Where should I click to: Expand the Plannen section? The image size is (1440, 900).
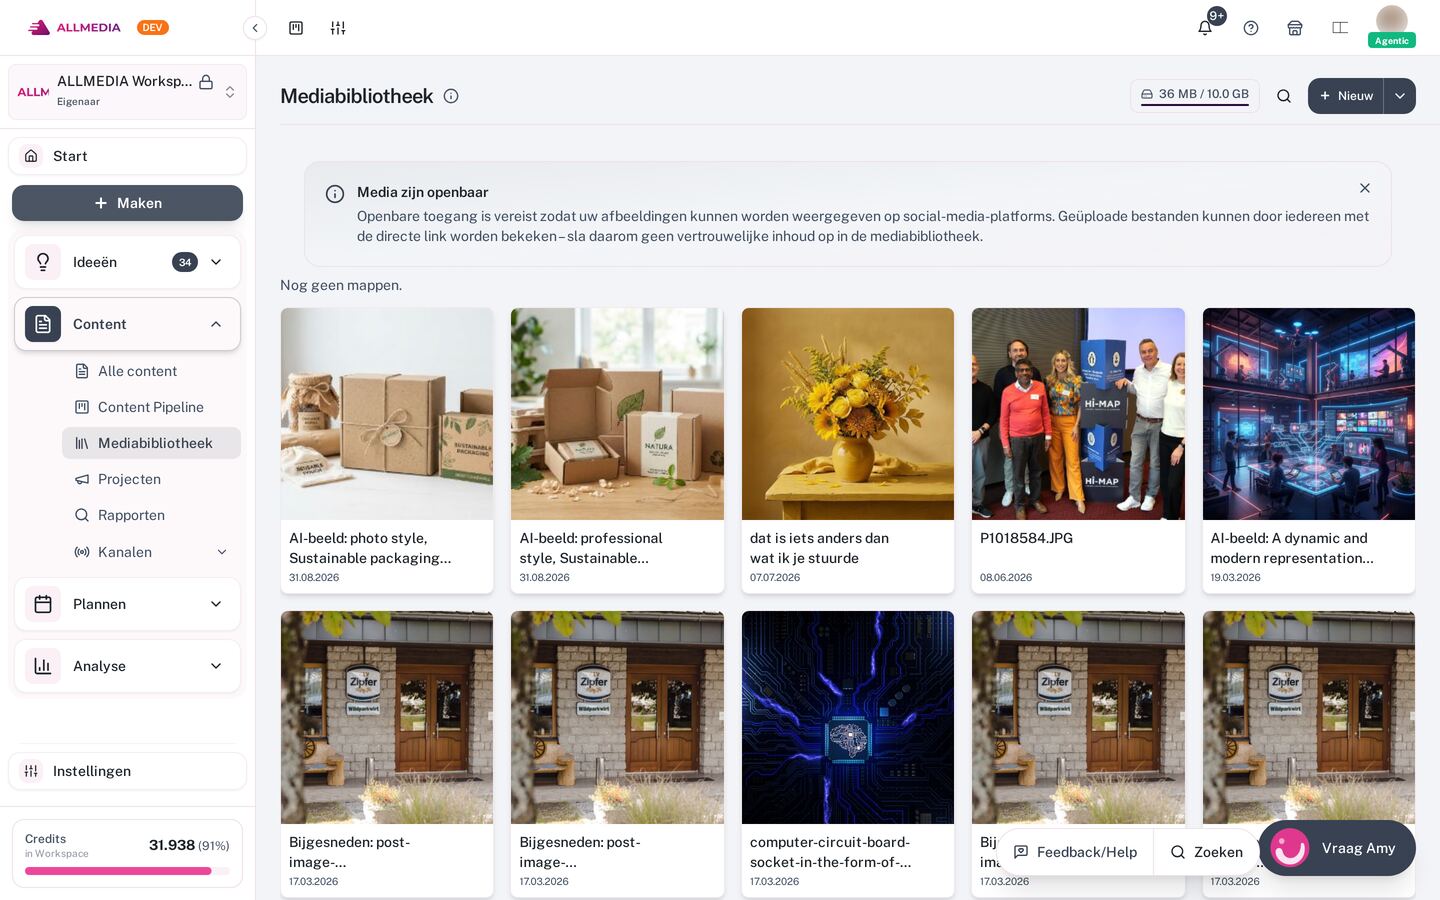point(216,604)
